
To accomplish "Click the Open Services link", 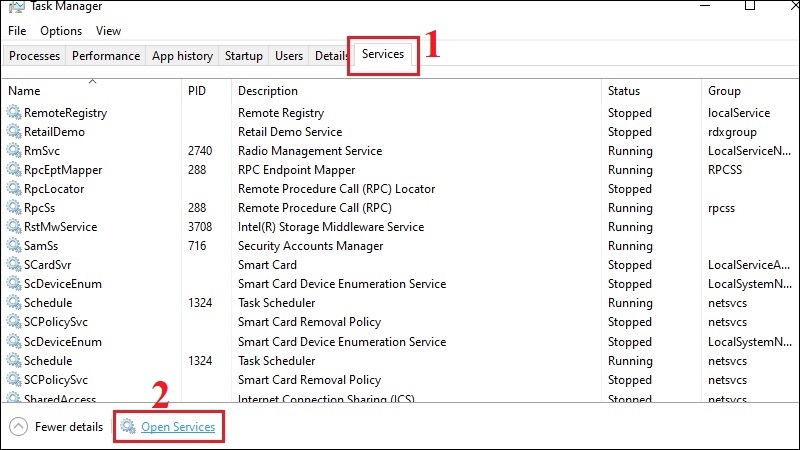I will [178, 427].
